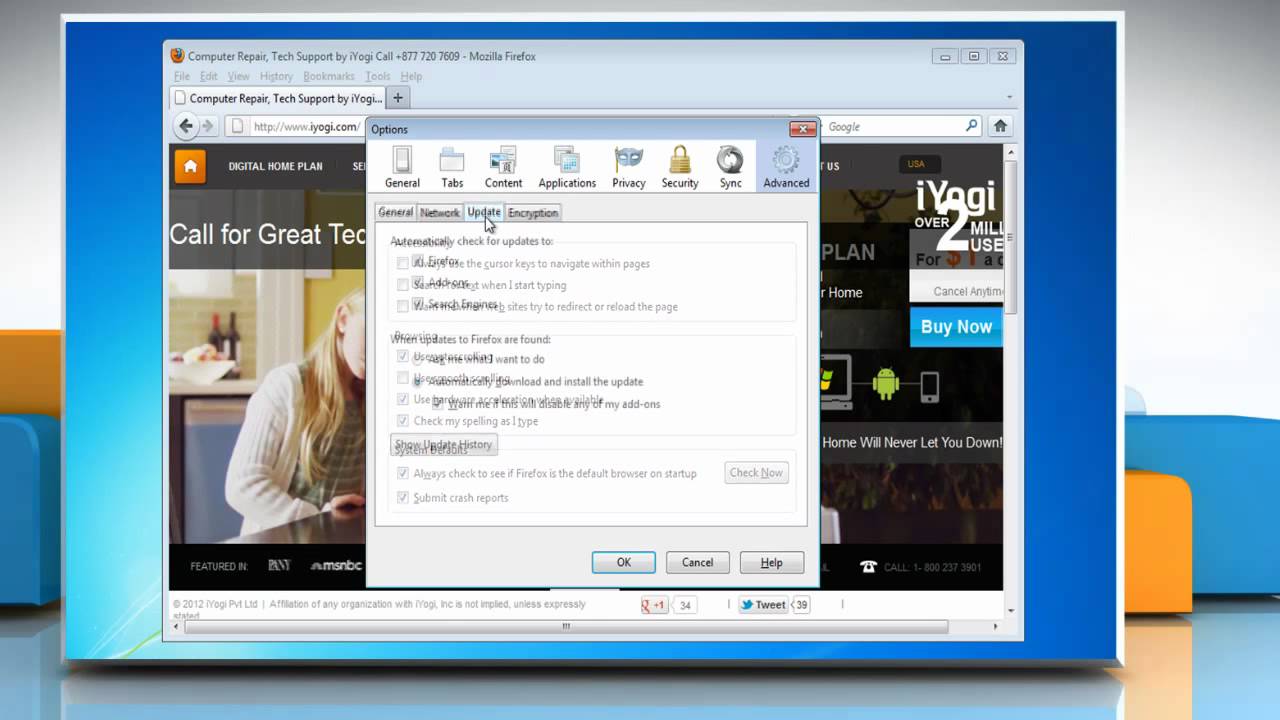Switch to the Encryption advanced subtab
Image resolution: width=1280 pixels, height=720 pixels.
coord(532,212)
